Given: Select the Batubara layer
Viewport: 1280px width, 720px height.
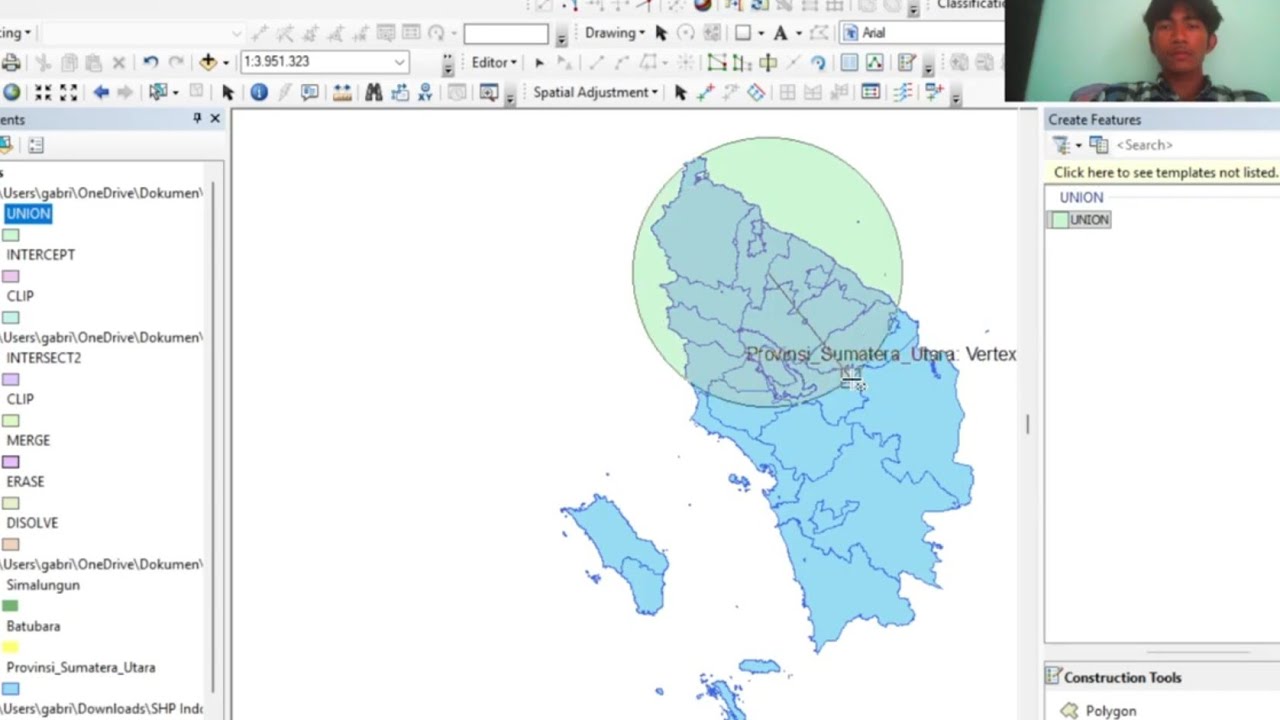Looking at the screenshot, I should (33, 626).
